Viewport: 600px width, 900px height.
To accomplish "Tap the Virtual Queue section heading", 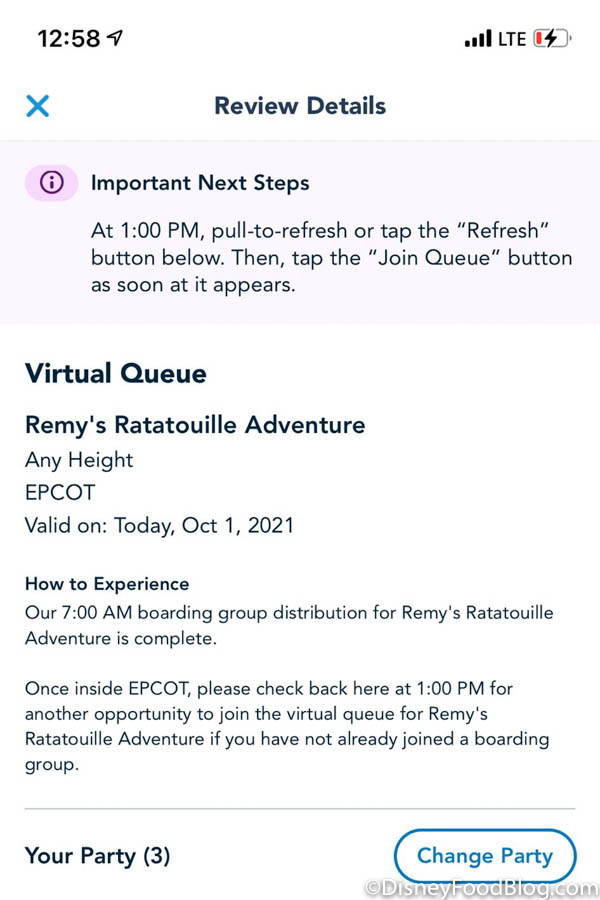I will (x=116, y=374).
